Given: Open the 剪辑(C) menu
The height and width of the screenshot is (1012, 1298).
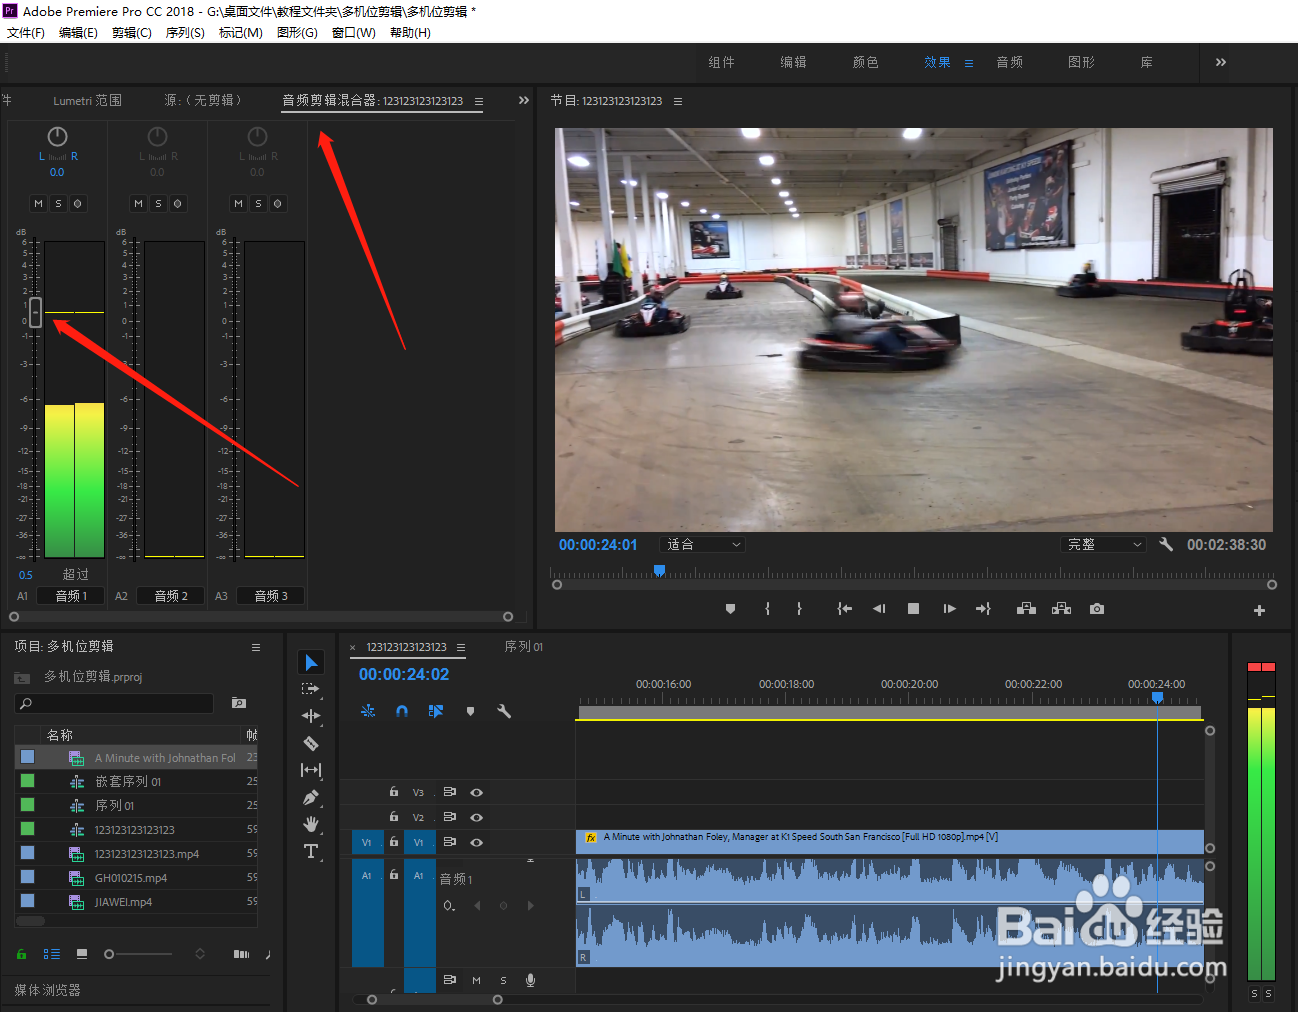Looking at the screenshot, I should click(x=132, y=33).
